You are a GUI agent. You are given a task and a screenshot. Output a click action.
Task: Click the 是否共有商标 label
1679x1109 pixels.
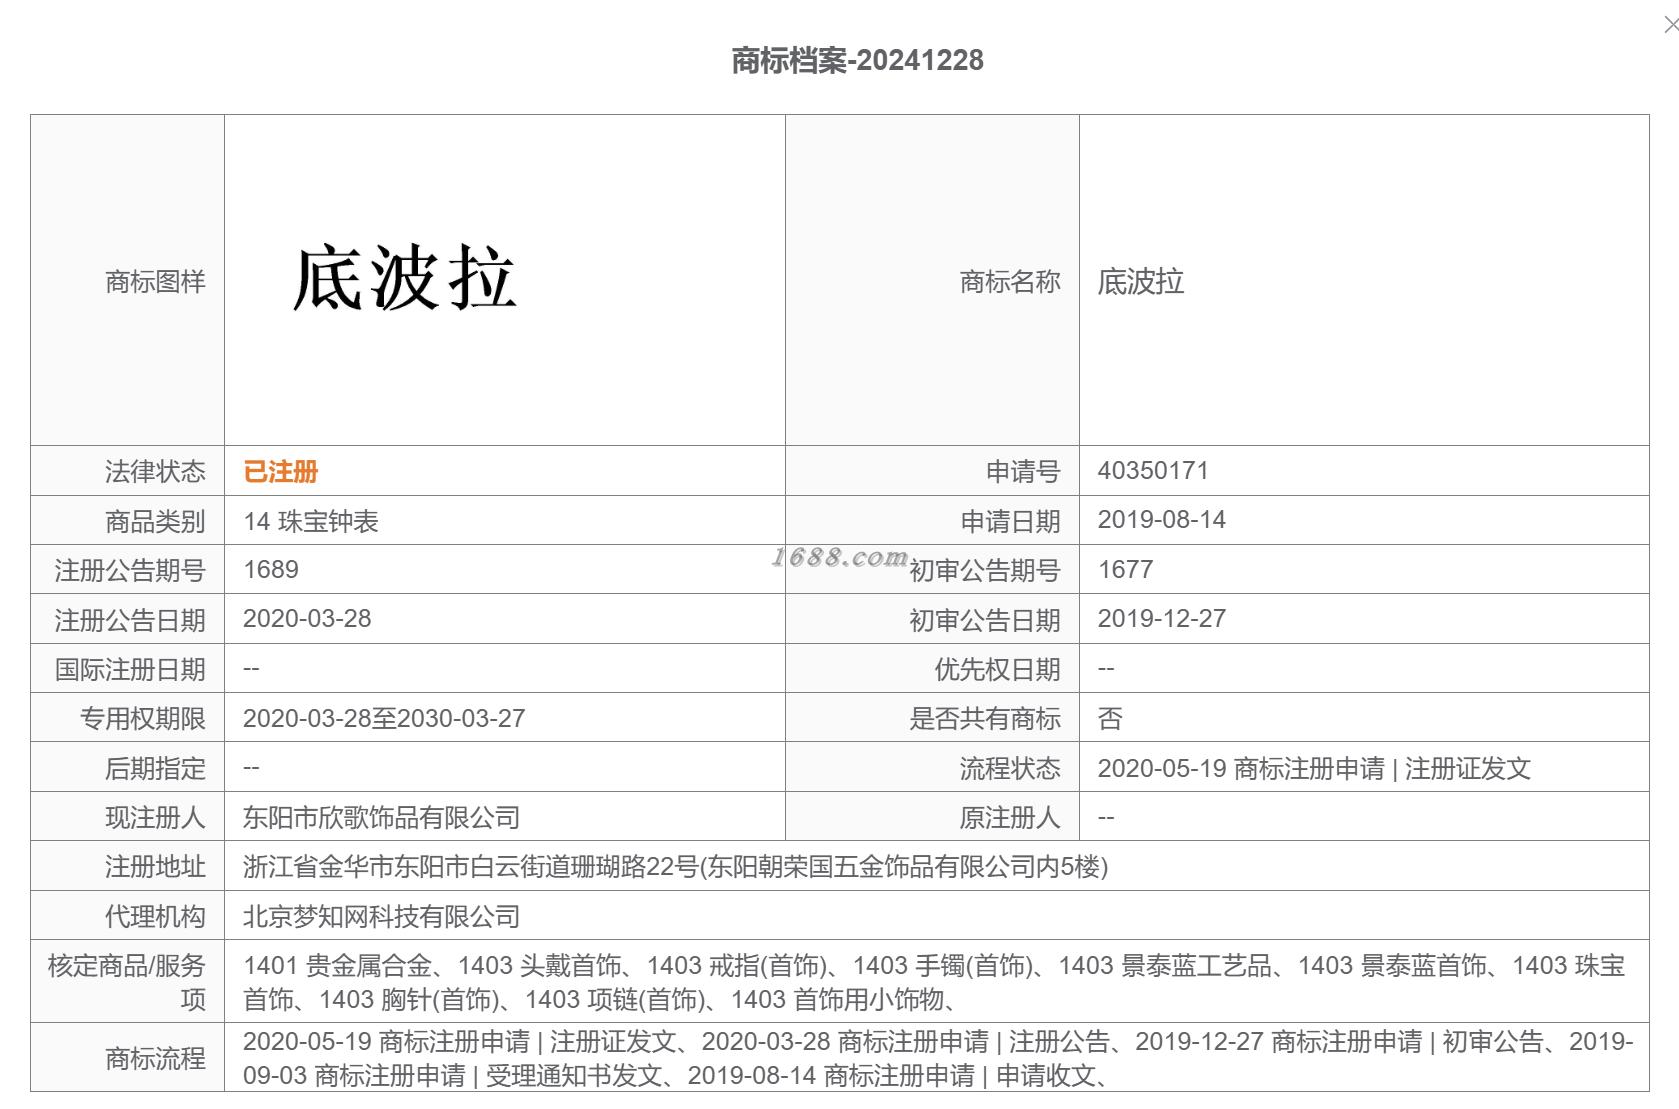tap(985, 718)
